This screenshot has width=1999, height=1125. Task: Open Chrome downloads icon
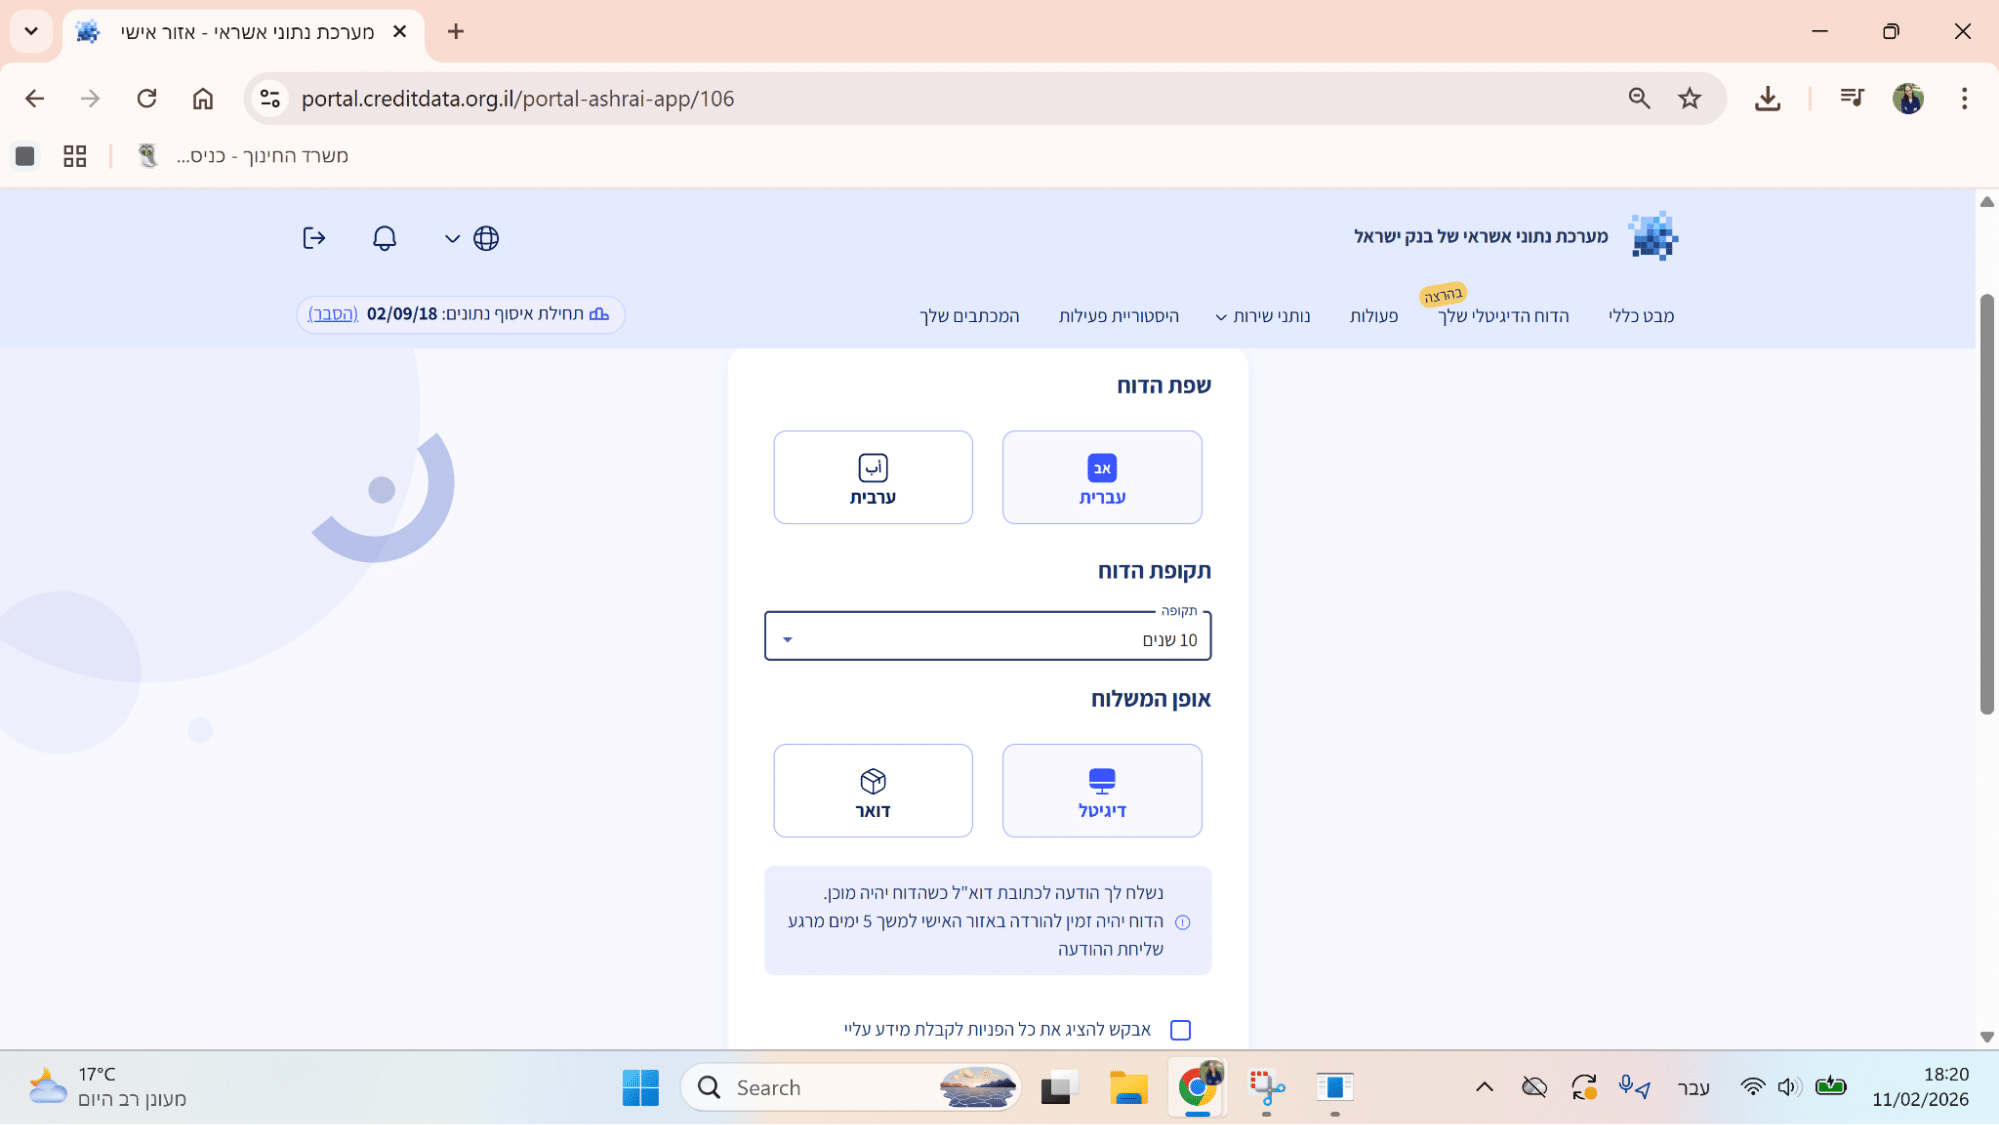(x=1767, y=98)
